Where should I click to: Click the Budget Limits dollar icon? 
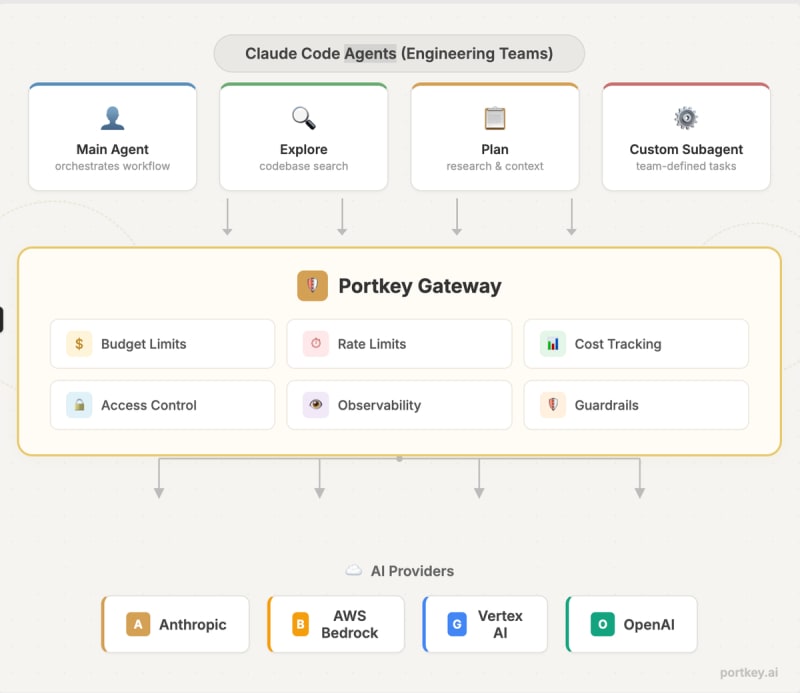click(79, 344)
